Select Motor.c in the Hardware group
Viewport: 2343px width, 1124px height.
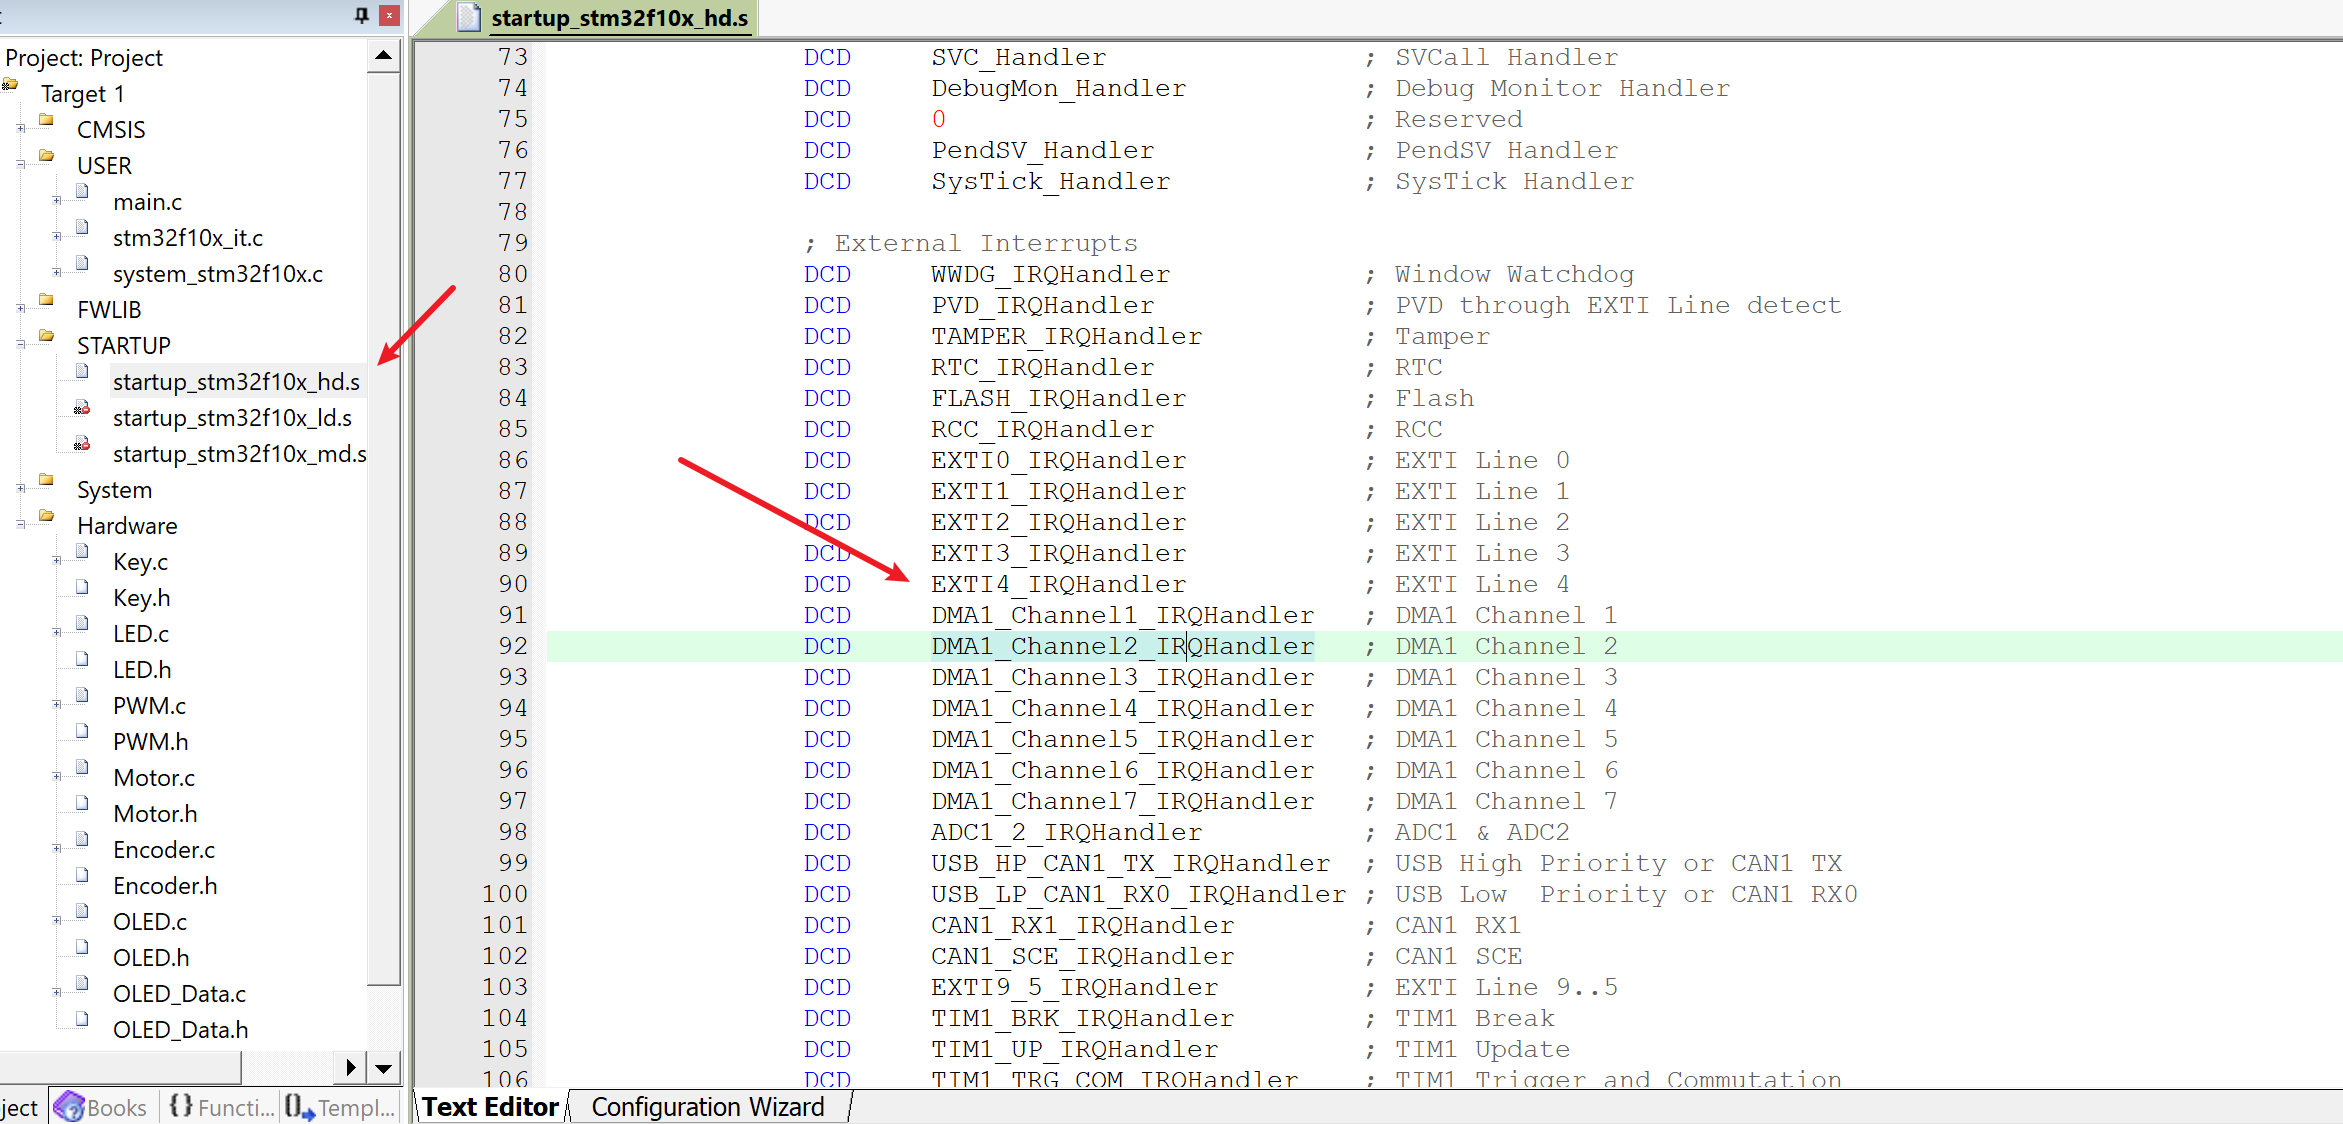click(154, 778)
